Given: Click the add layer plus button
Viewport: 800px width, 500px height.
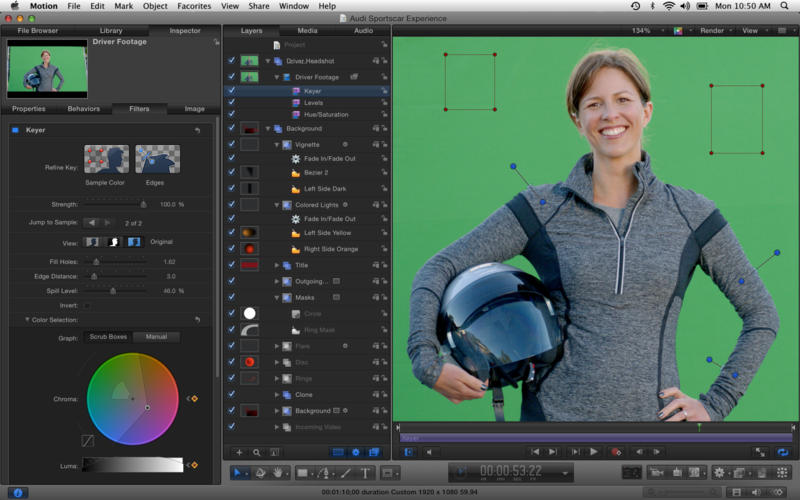Looking at the screenshot, I should tap(238, 452).
